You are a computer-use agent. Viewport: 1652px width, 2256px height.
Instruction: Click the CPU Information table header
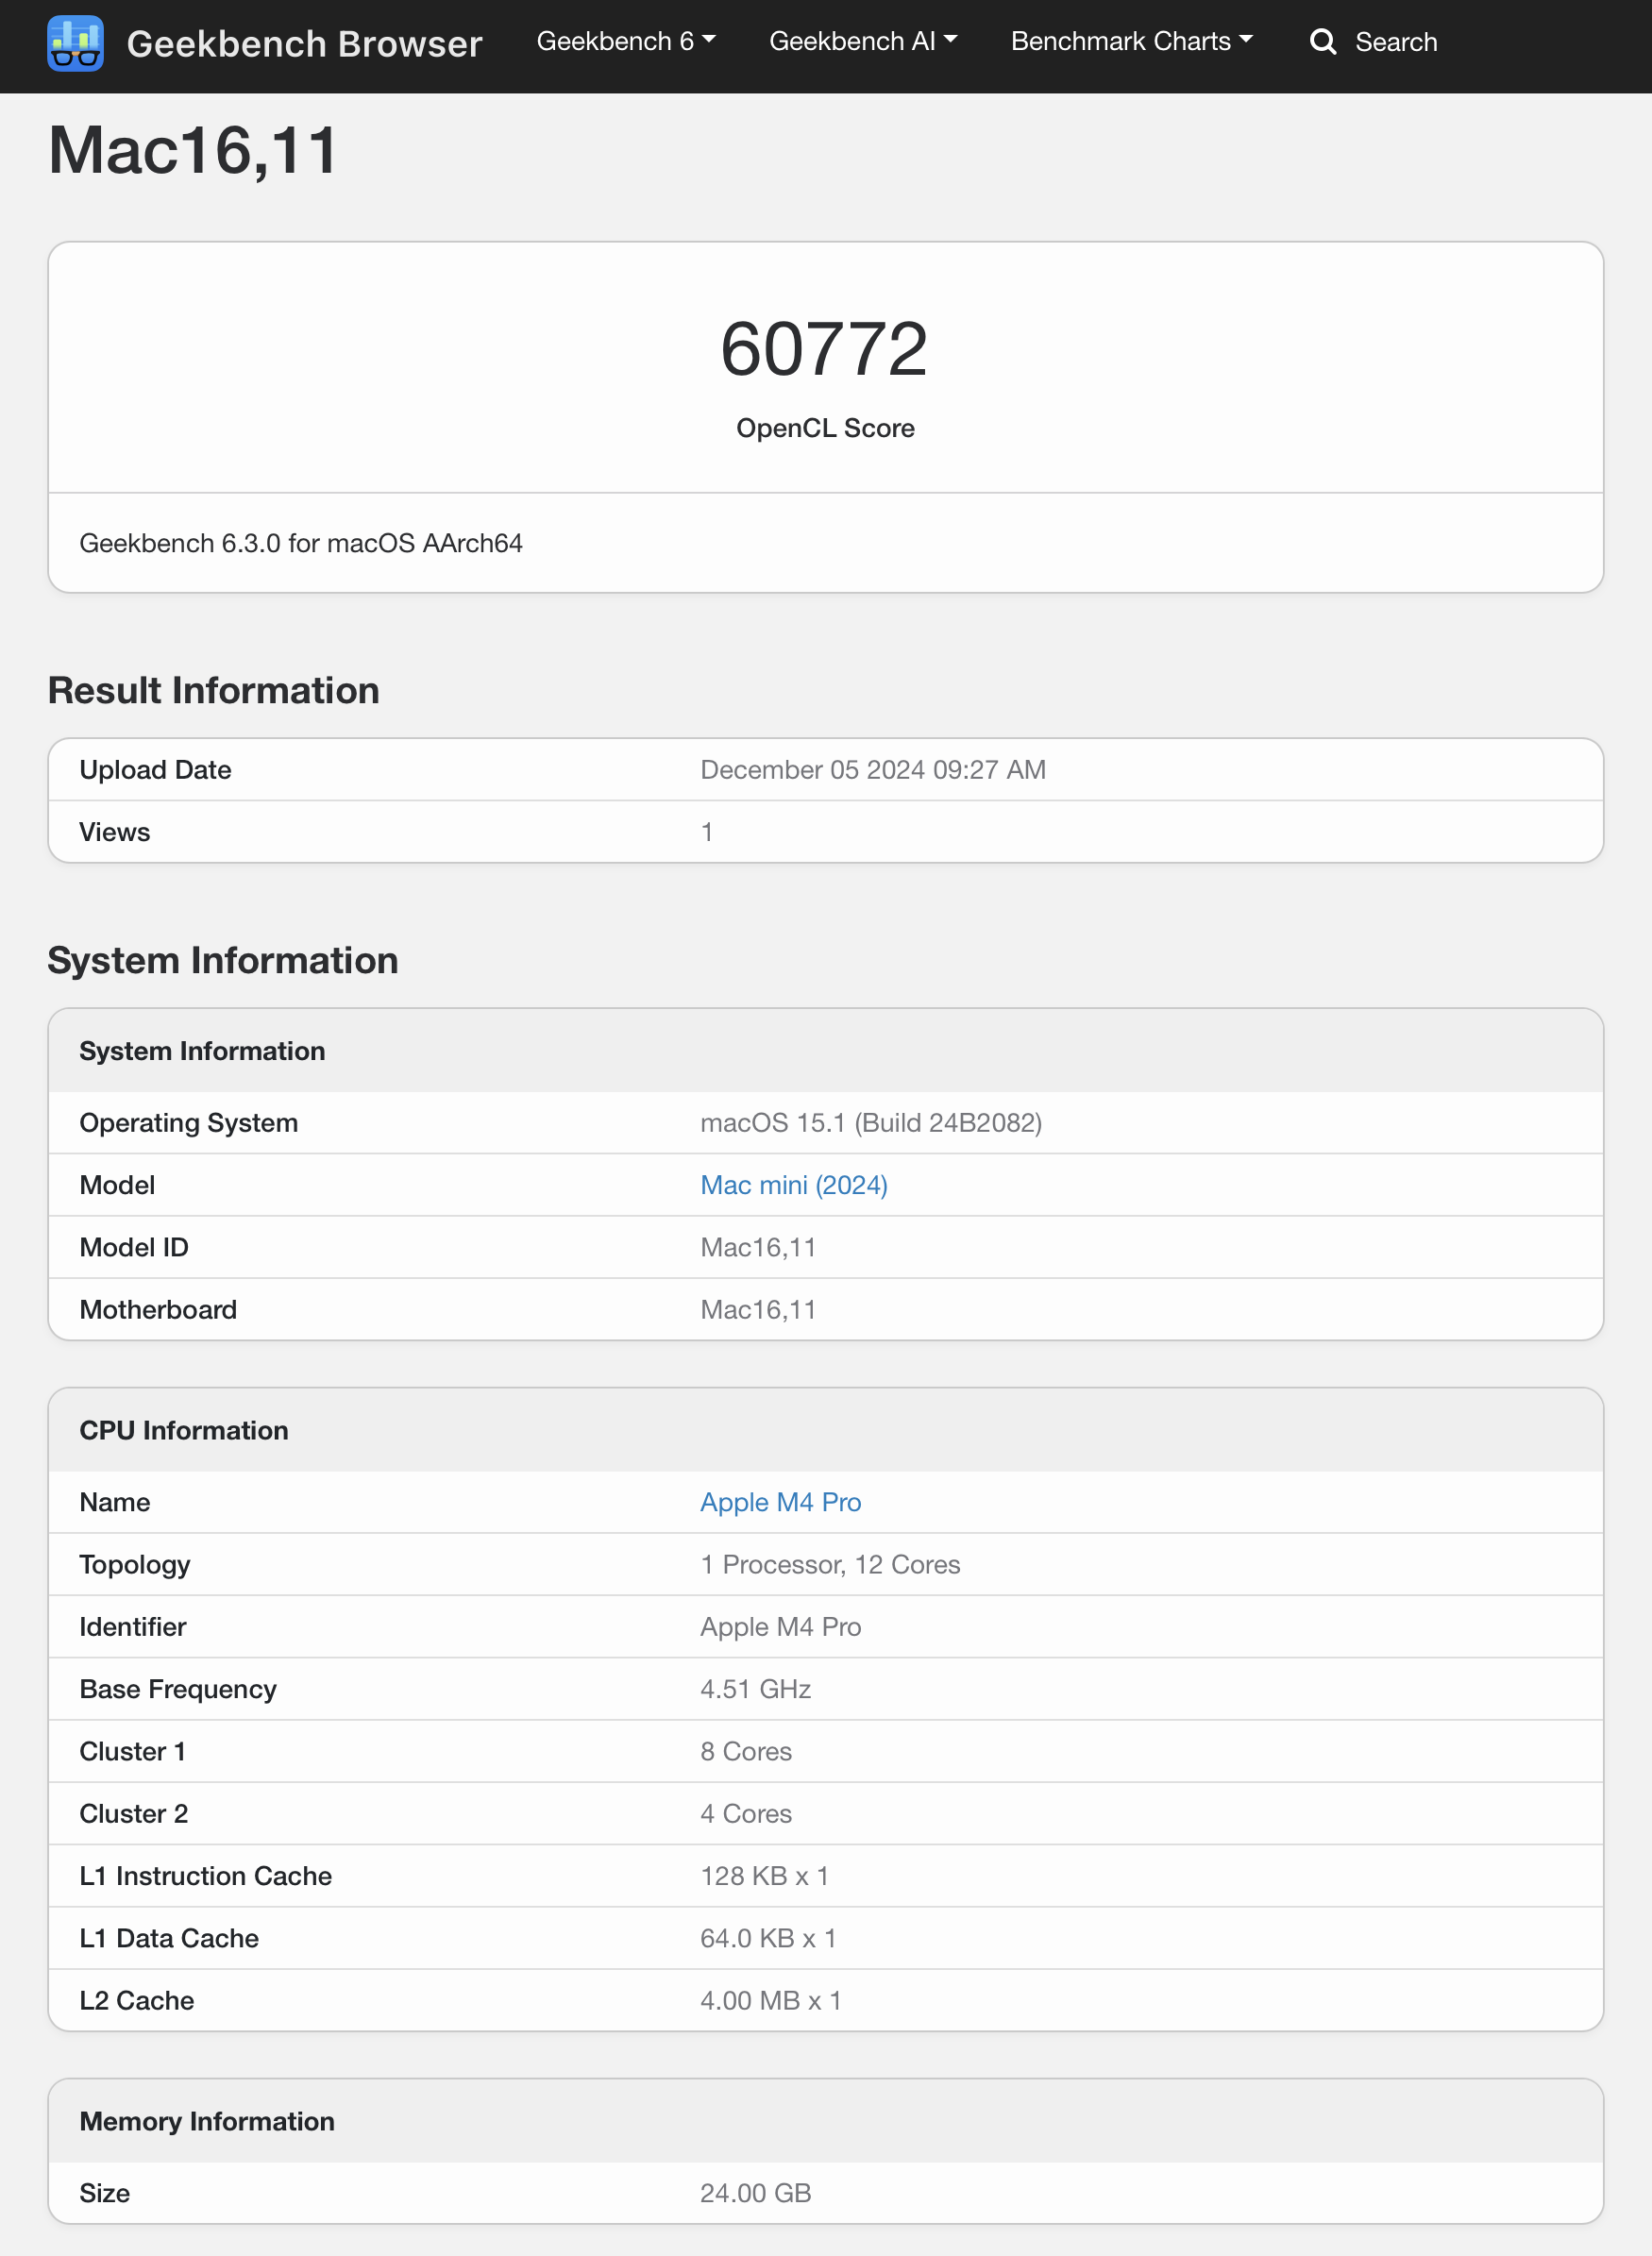(x=183, y=1430)
